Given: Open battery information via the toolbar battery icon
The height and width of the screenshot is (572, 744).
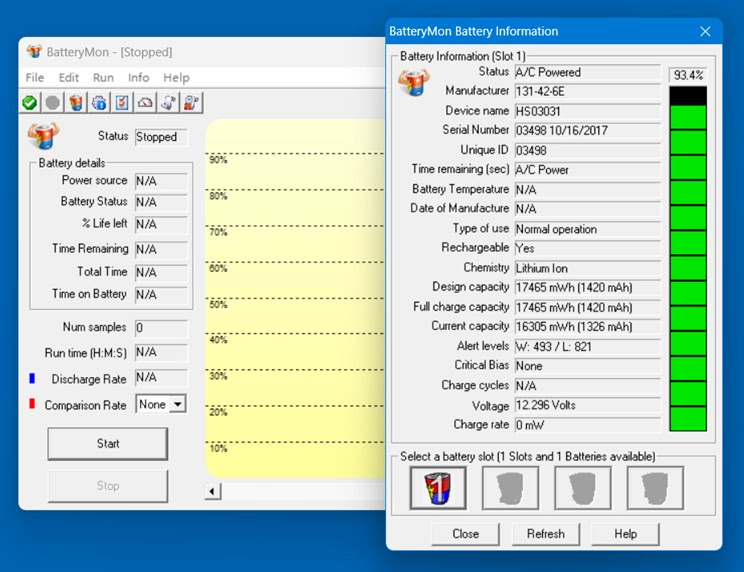Looking at the screenshot, I should pos(76,102).
